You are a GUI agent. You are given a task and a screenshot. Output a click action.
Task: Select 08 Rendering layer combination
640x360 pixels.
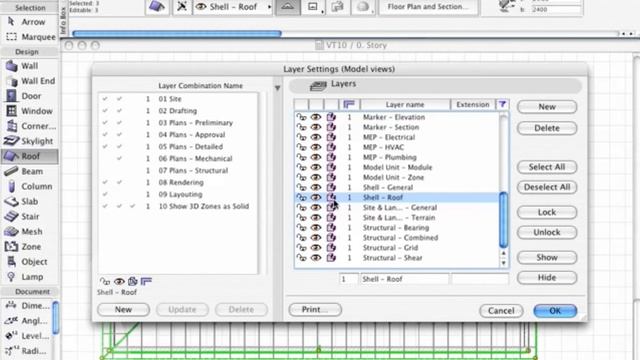coord(178,182)
